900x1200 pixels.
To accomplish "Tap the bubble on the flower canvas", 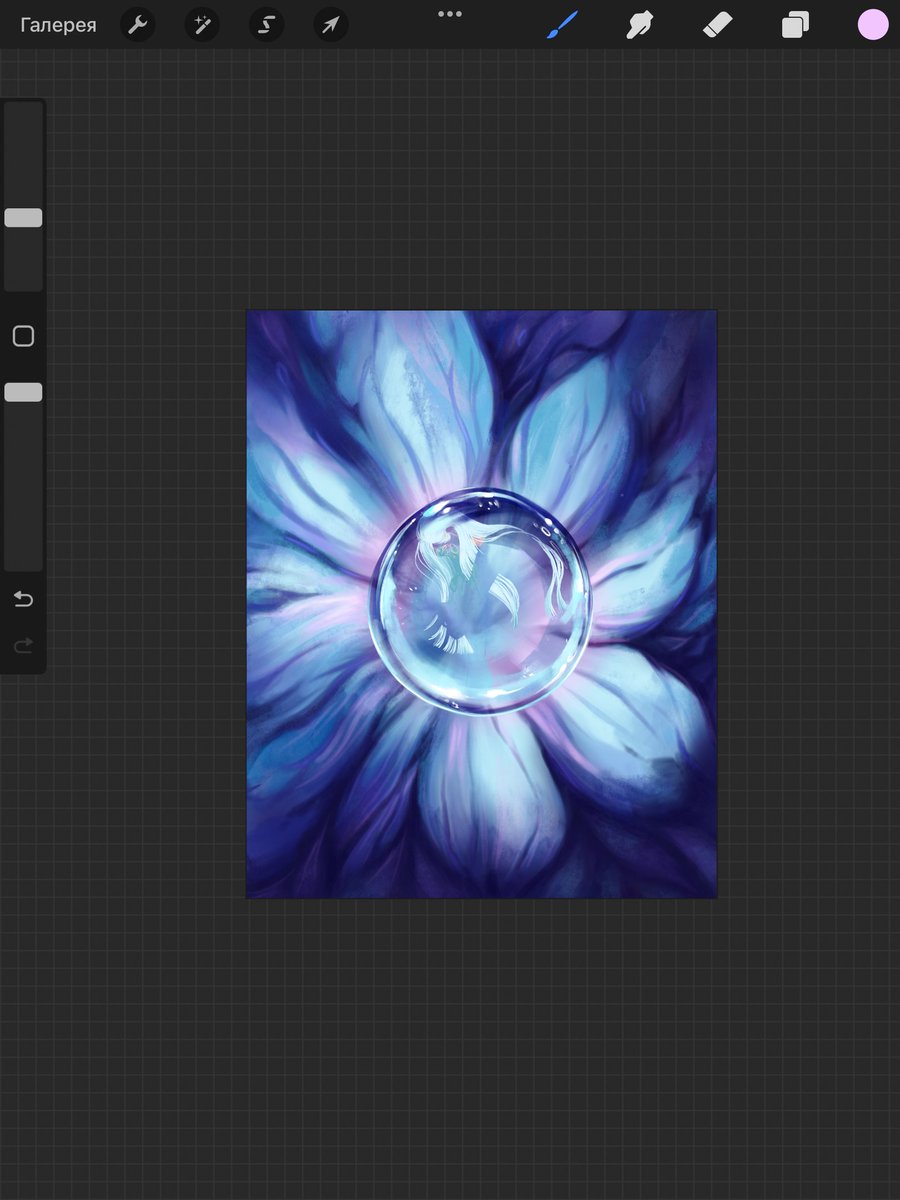I will point(480,600).
